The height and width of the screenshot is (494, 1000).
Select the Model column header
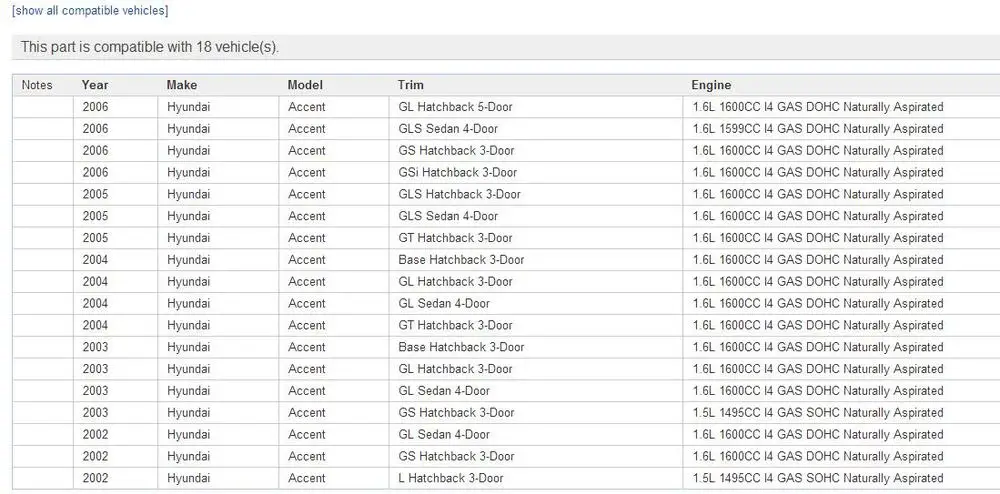coord(305,85)
